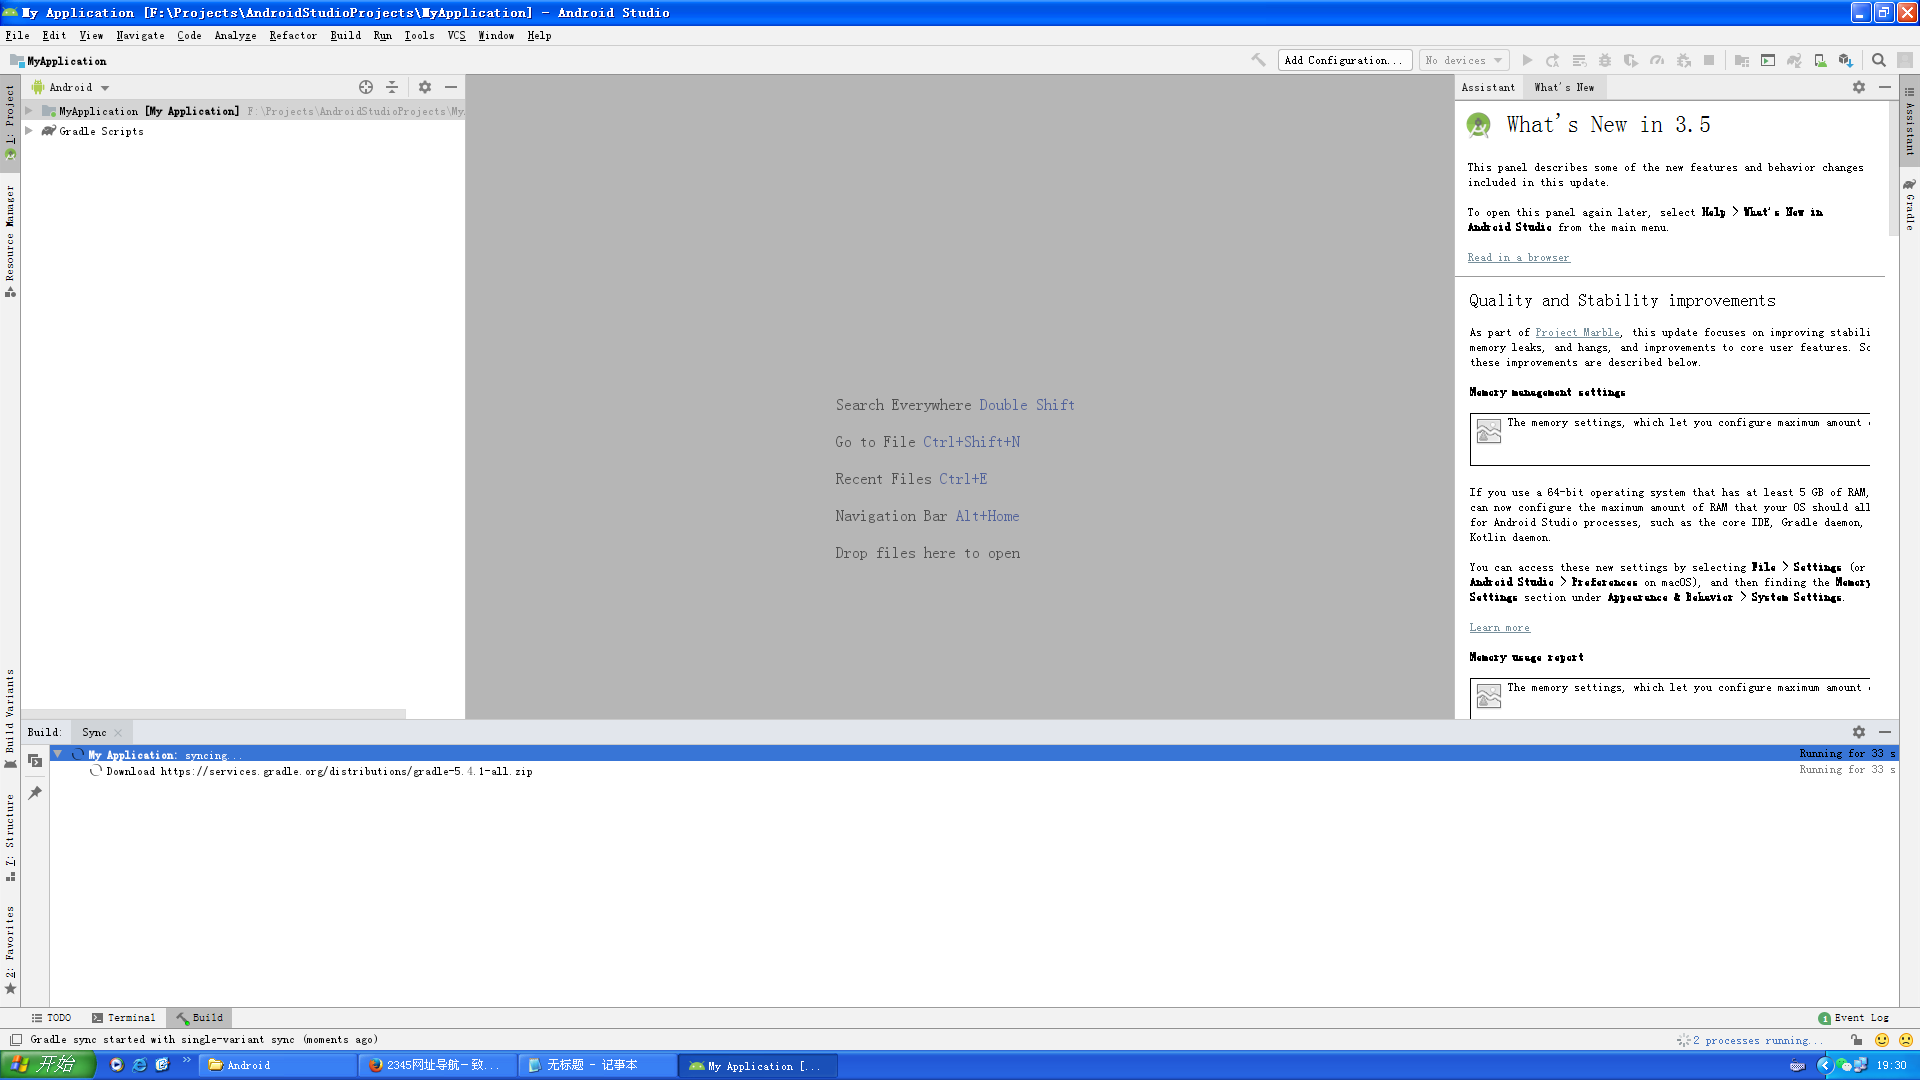Open the No devices dropdown
Viewport: 1920px width, 1080px height.
point(1464,60)
